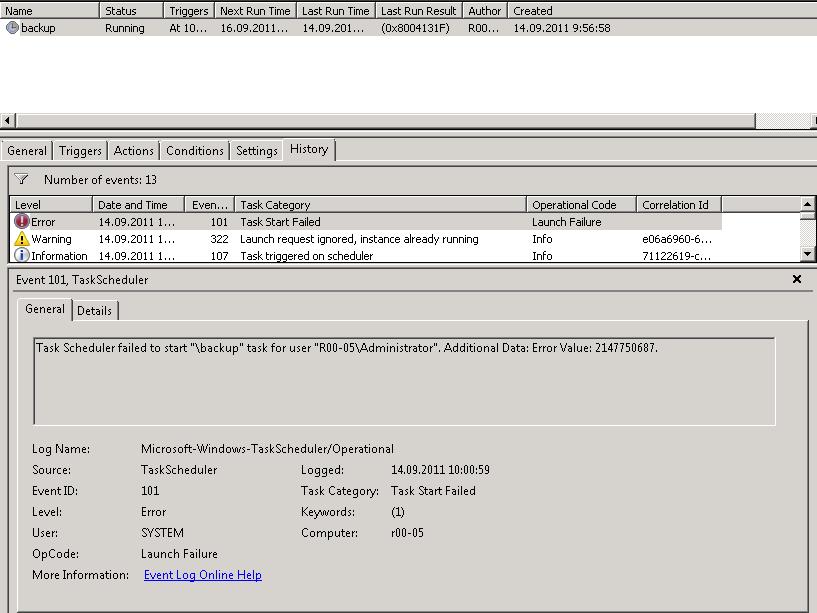Screen dimensions: 817x613
Task: Open the General task tab
Action: (x=27, y=151)
